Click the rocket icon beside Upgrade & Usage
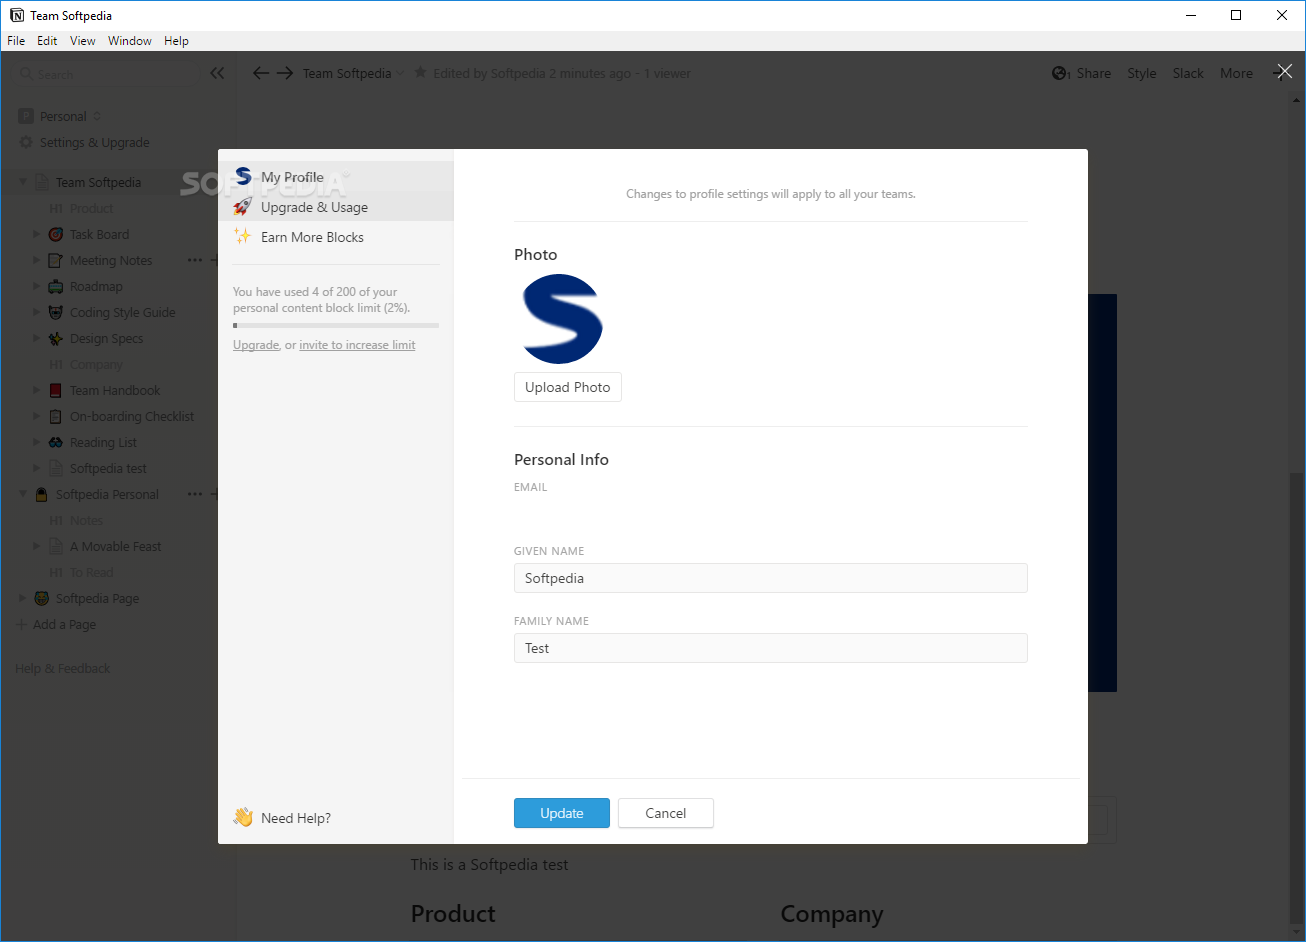This screenshot has height=942, width=1306. point(242,207)
